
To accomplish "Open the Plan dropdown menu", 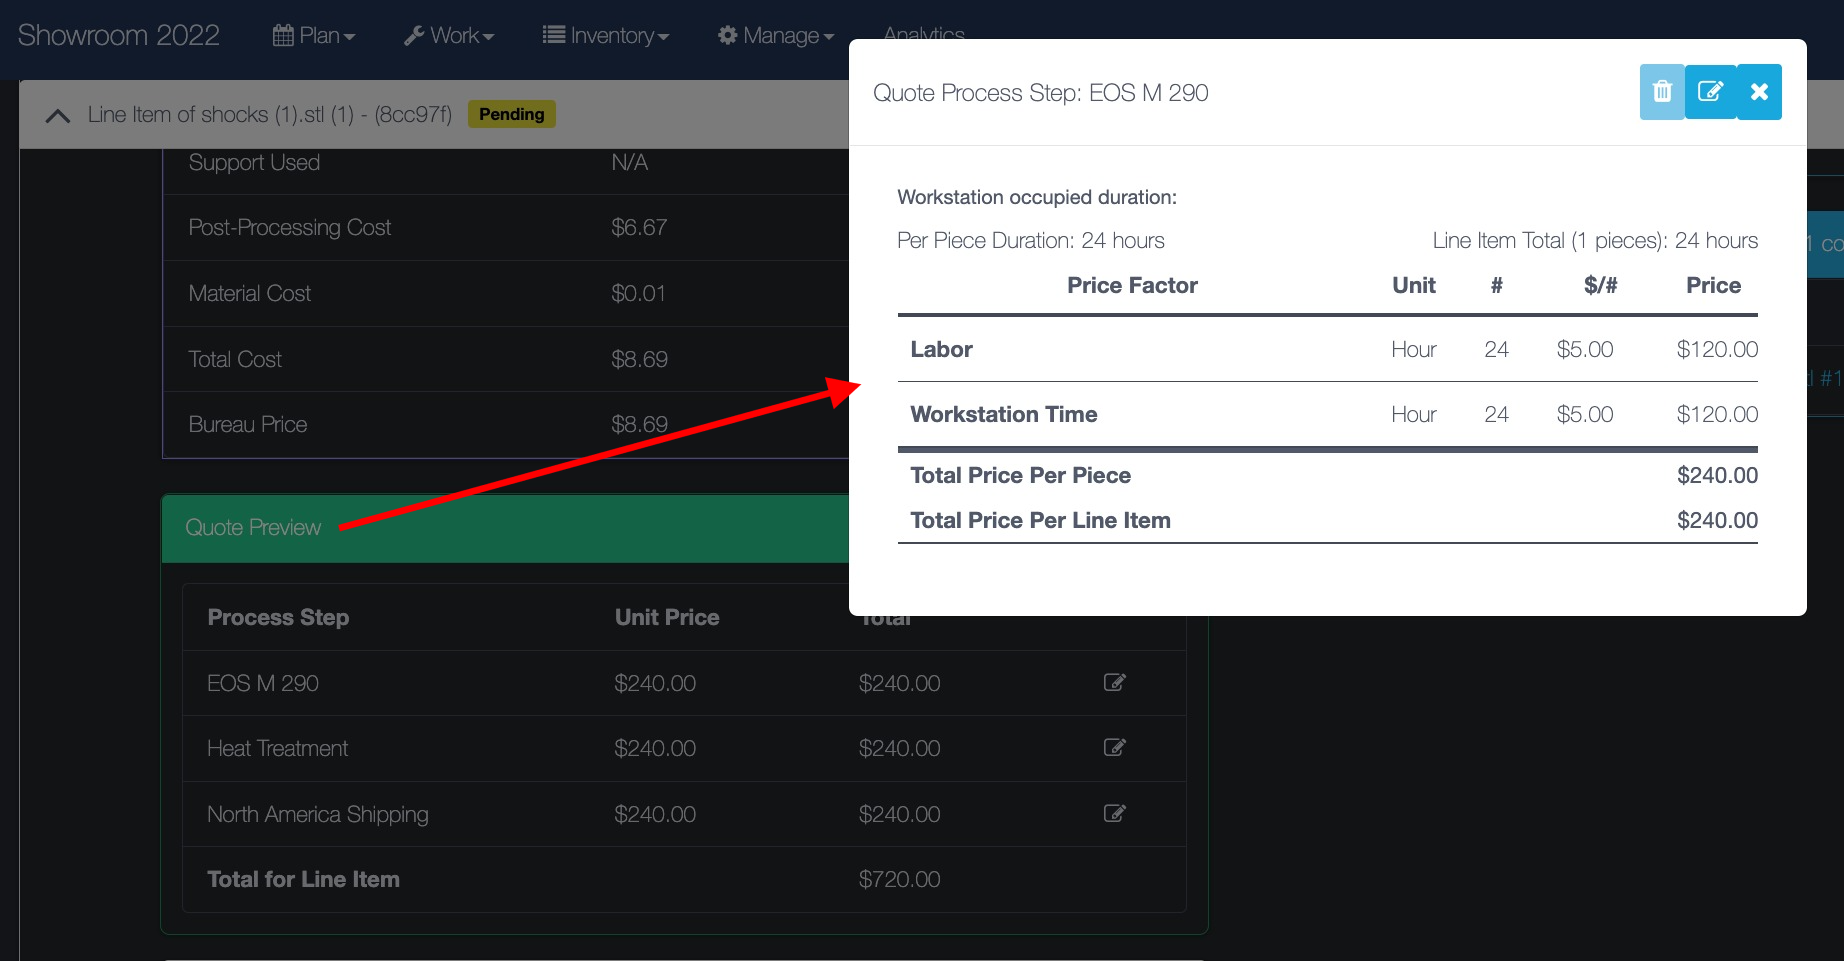I will click(x=314, y=36).
